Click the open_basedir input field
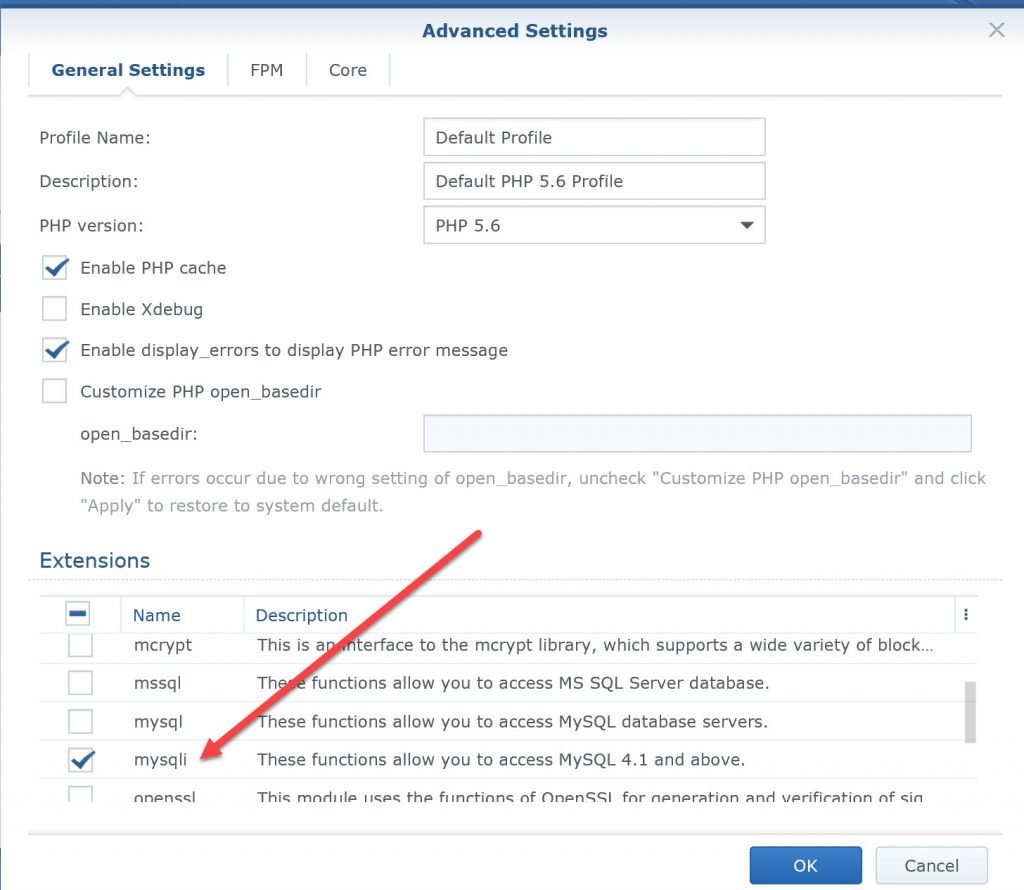This screenshot has width=1024, height=890. point(697,433)
